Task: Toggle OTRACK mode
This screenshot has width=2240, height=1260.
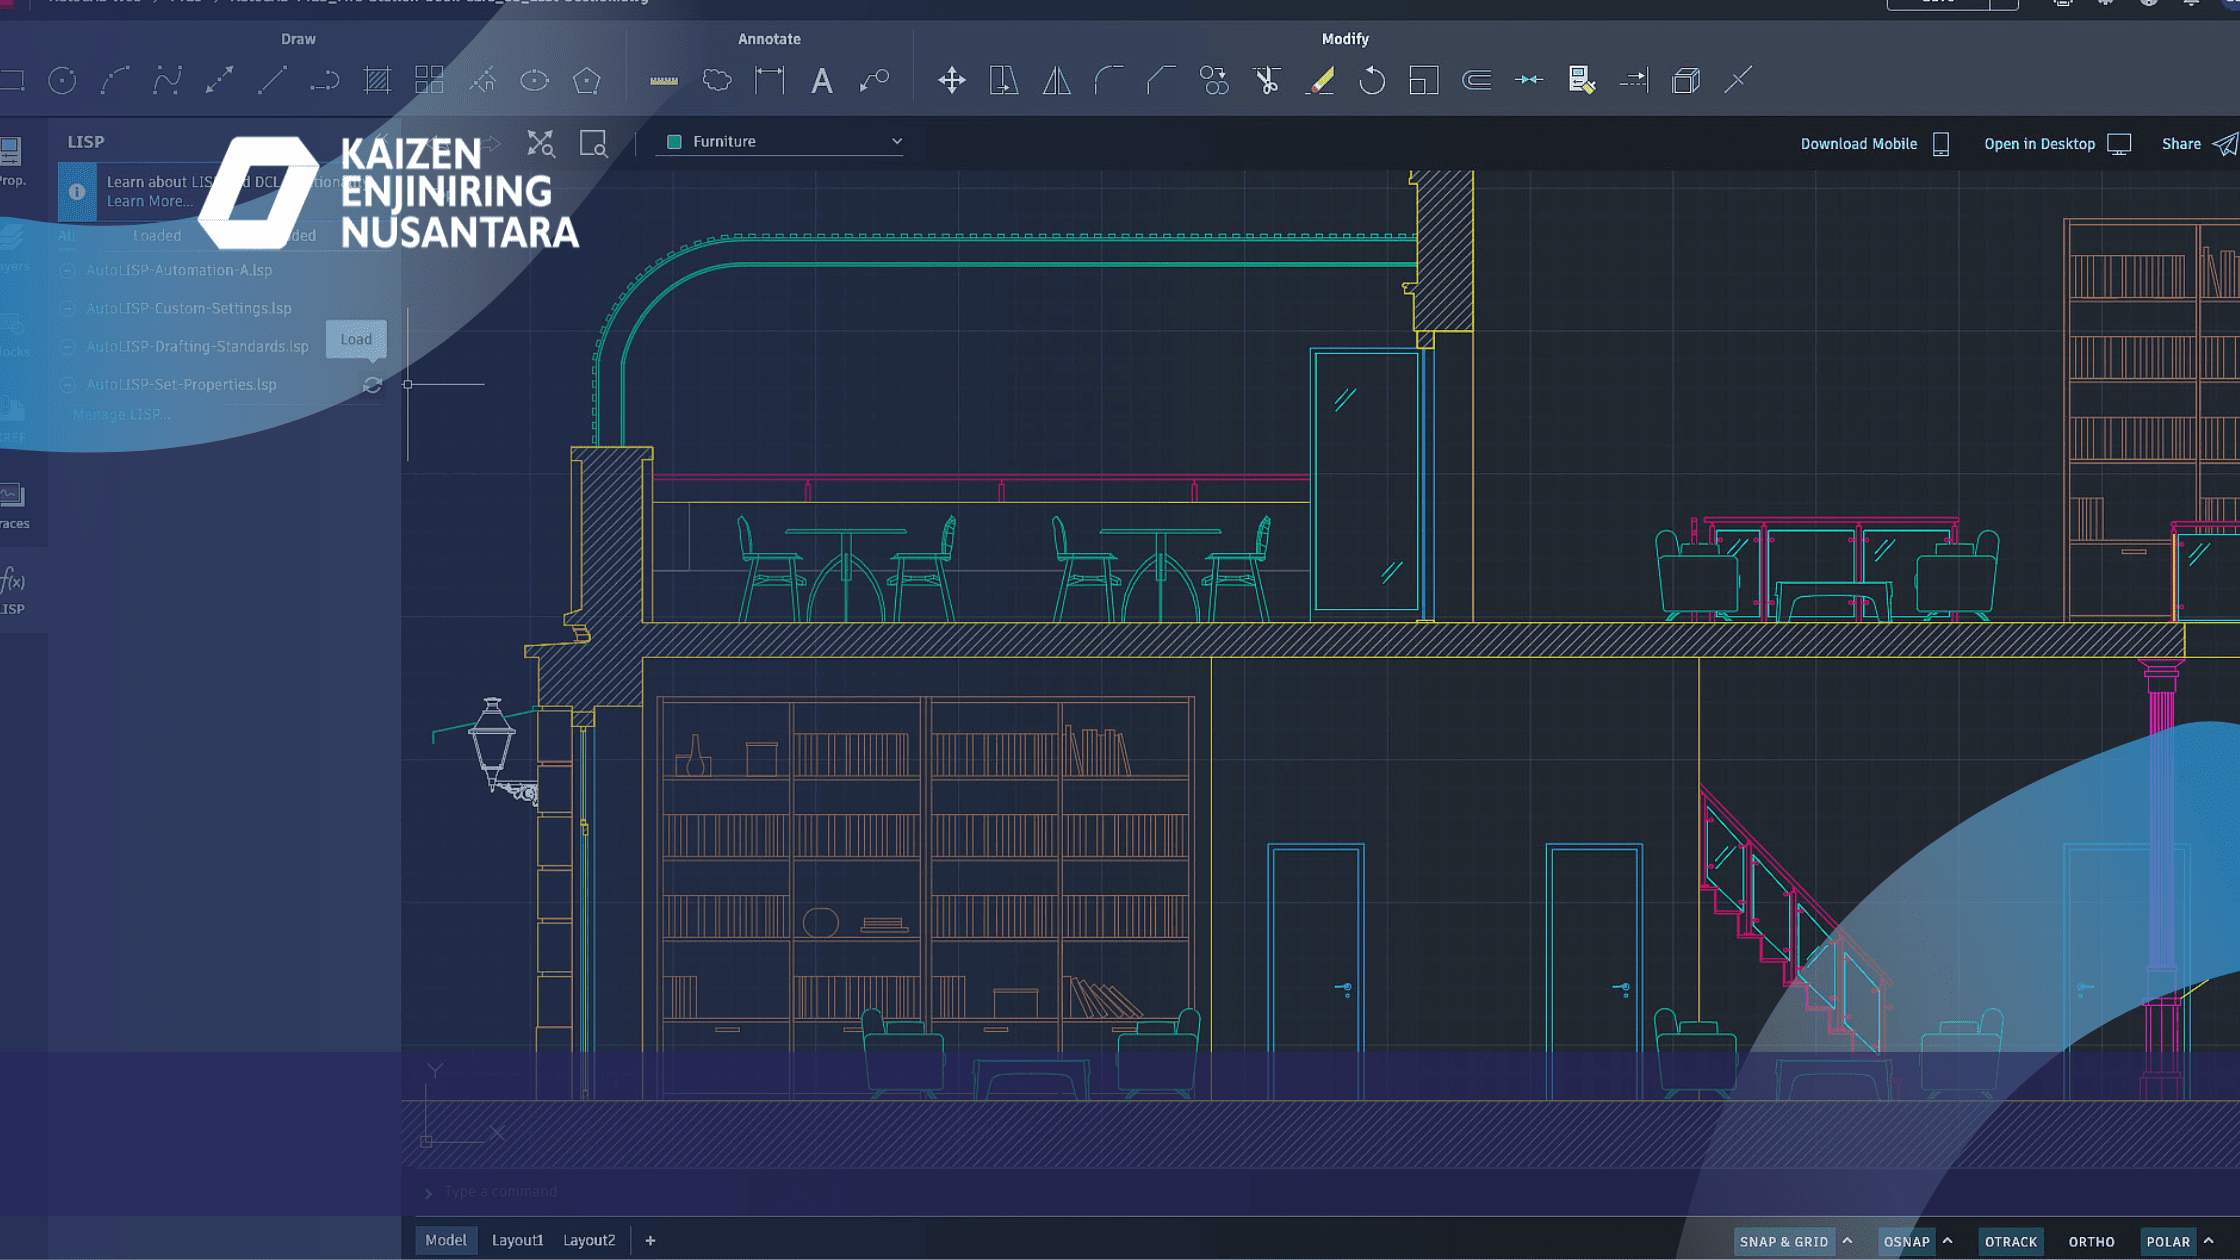Action: click(x=2010, y=1241)
